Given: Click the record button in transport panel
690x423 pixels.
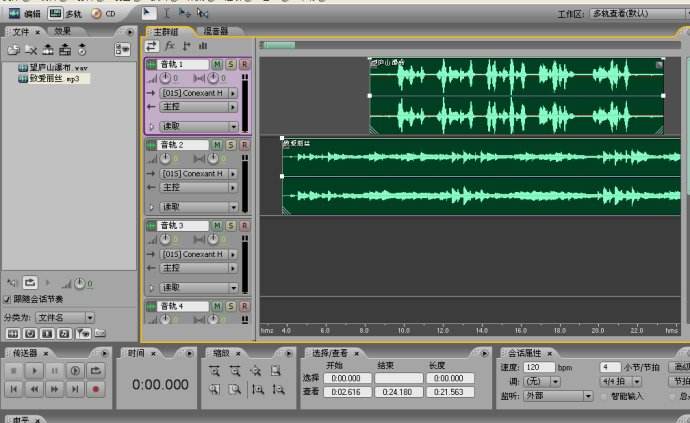Looking at the screenshot, I should coord(95,389).
